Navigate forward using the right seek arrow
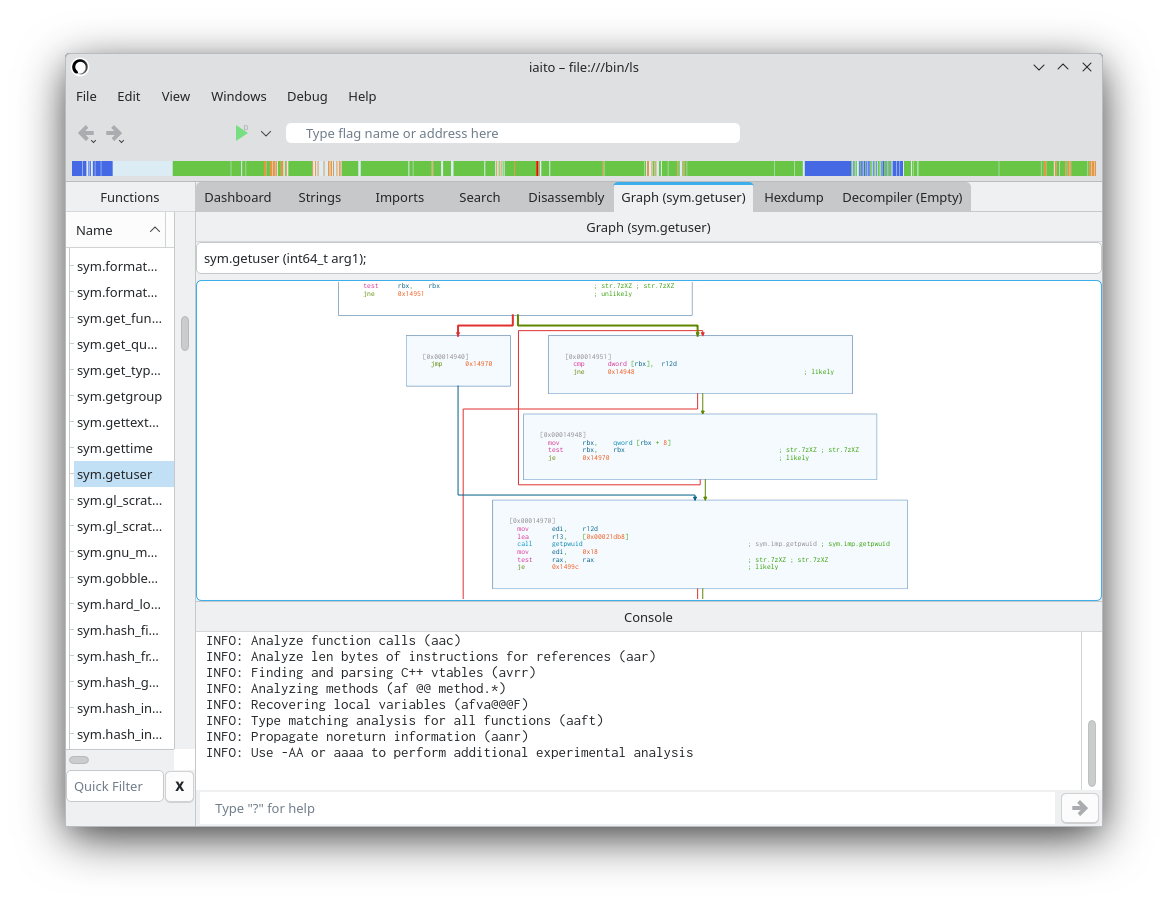This screenshot has height=905, width=1169. 113,133
